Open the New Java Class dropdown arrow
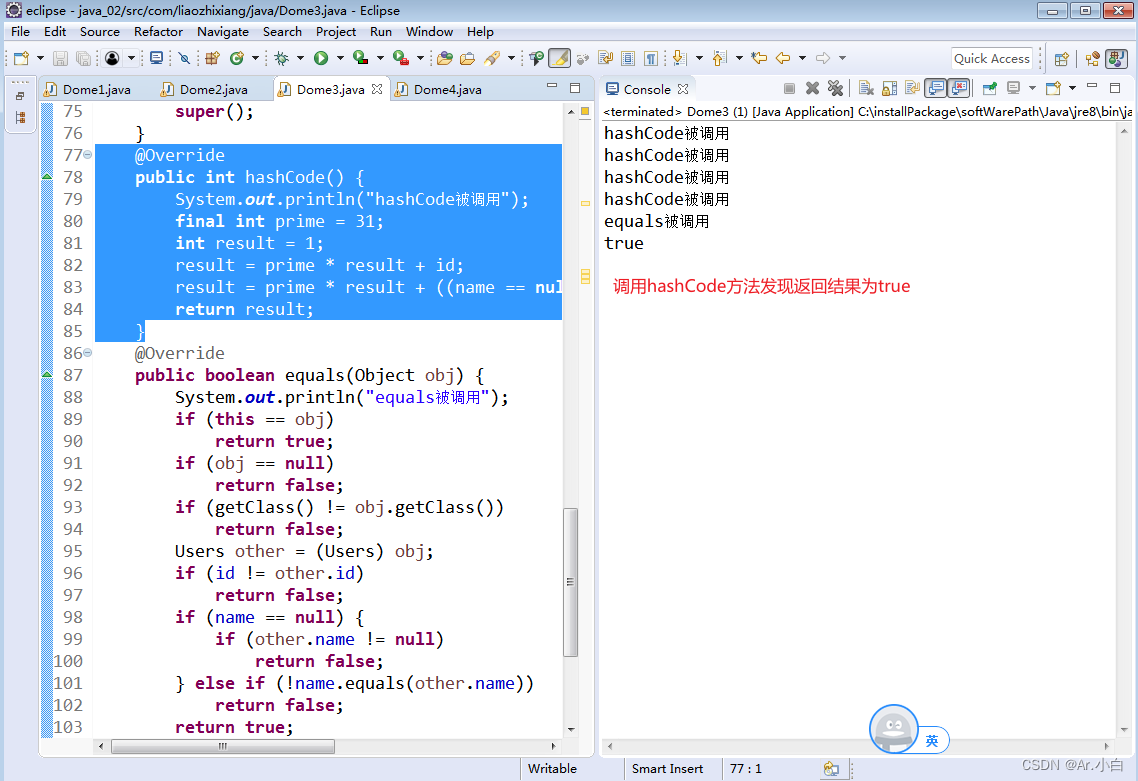Image resolution: width=1138 pixels, height=781 pixels. point(255,58)
